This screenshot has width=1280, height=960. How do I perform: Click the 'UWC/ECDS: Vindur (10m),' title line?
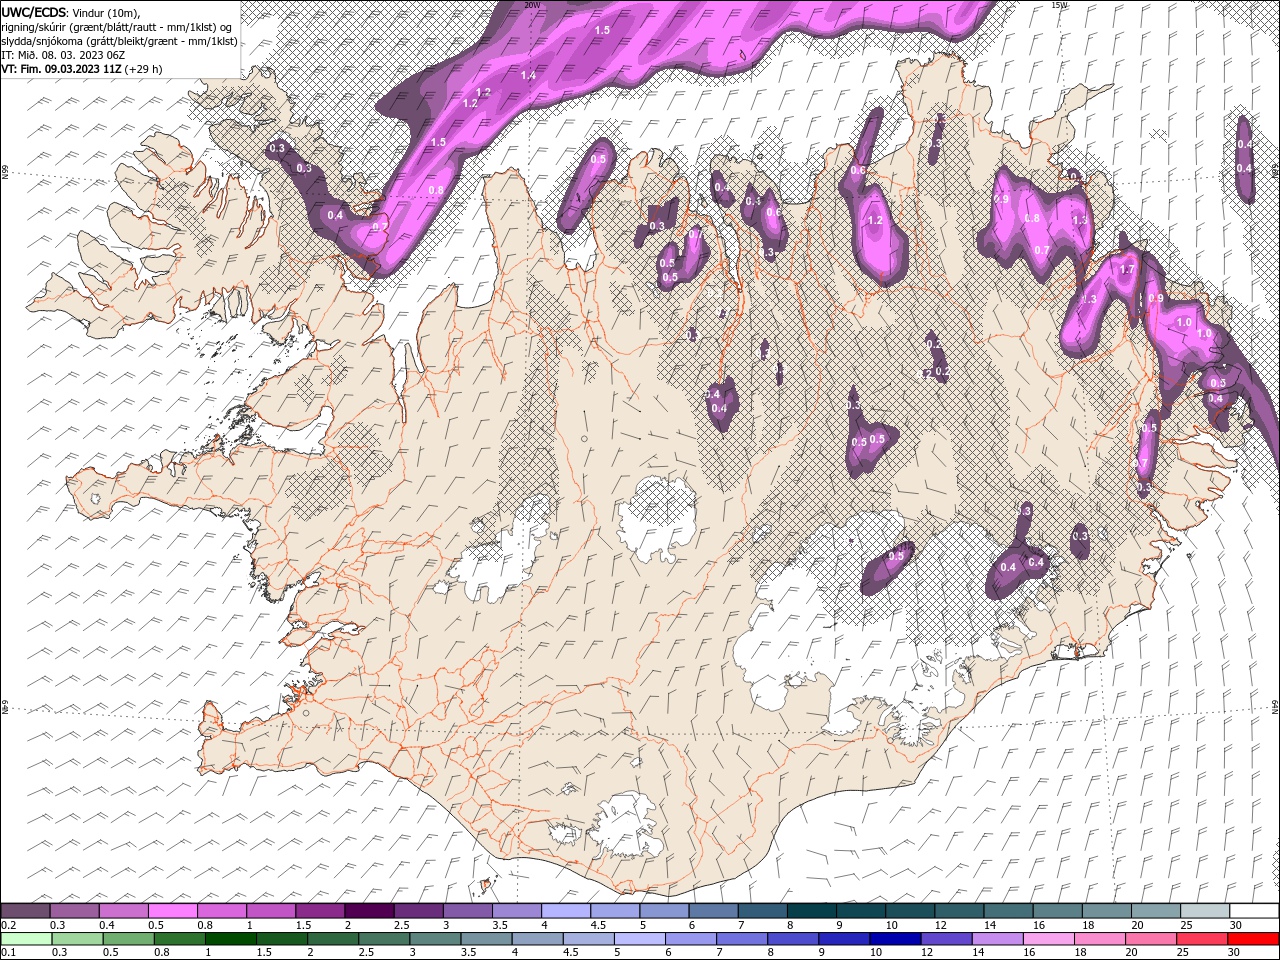click(x=71, y=12)
